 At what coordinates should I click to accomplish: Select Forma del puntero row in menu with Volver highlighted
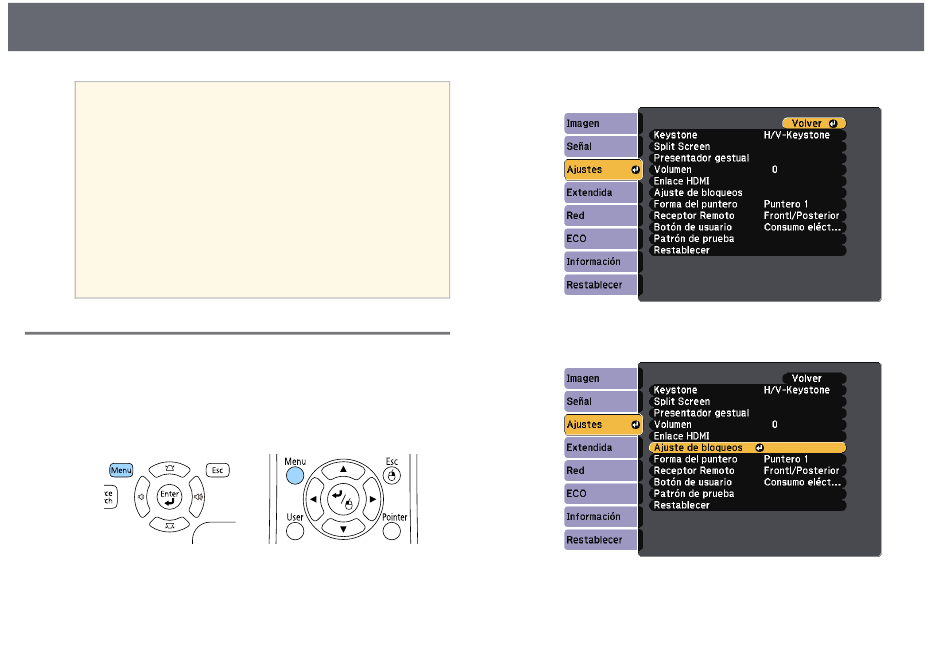(747, 204)
